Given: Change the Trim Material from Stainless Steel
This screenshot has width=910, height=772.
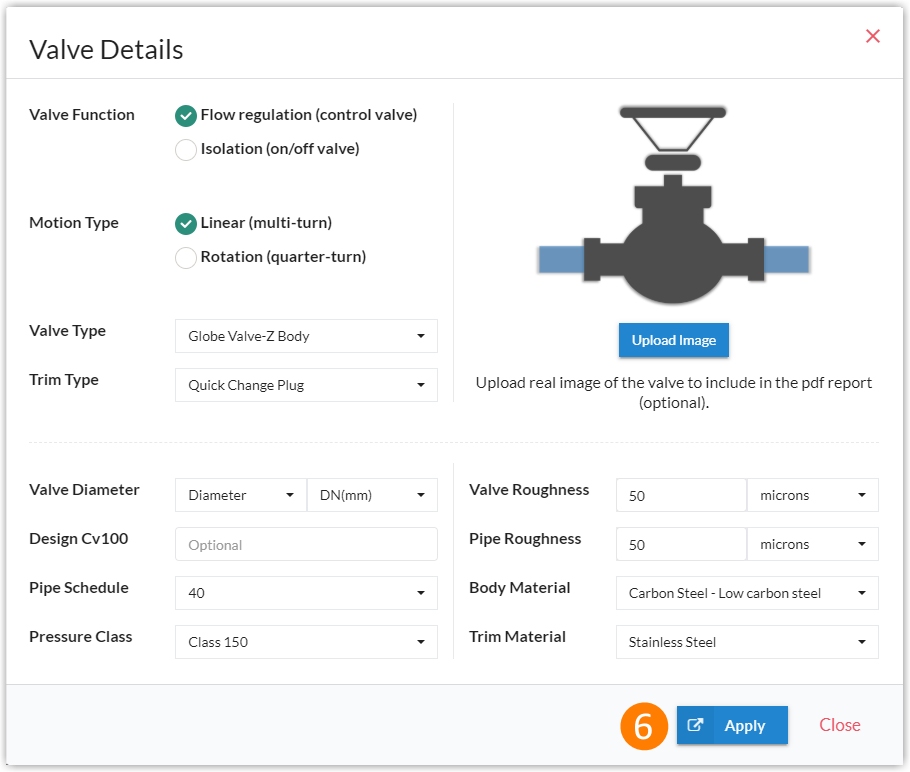Looking at the screenshot, I should 746,642.
